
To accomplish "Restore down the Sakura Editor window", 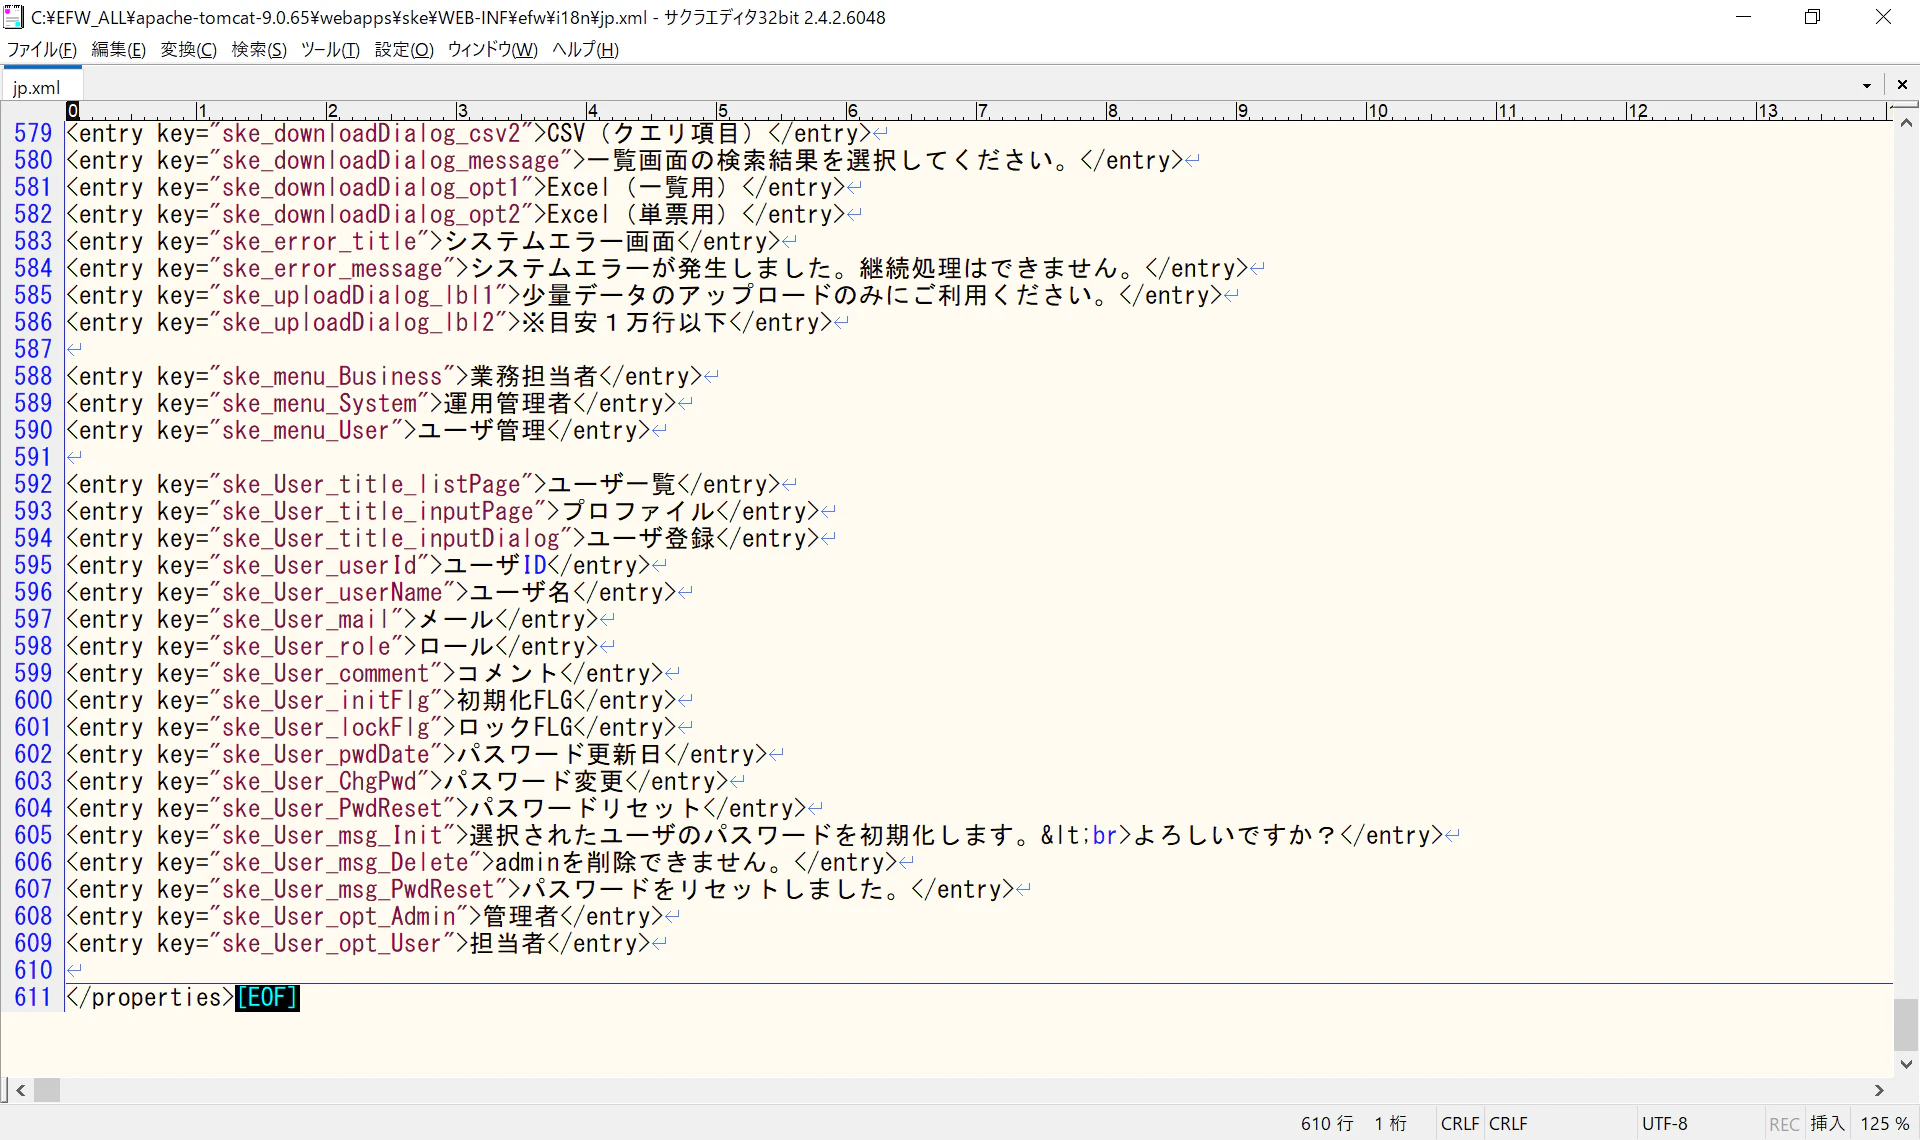I will pyautogui.click(x=1812, y=17).
